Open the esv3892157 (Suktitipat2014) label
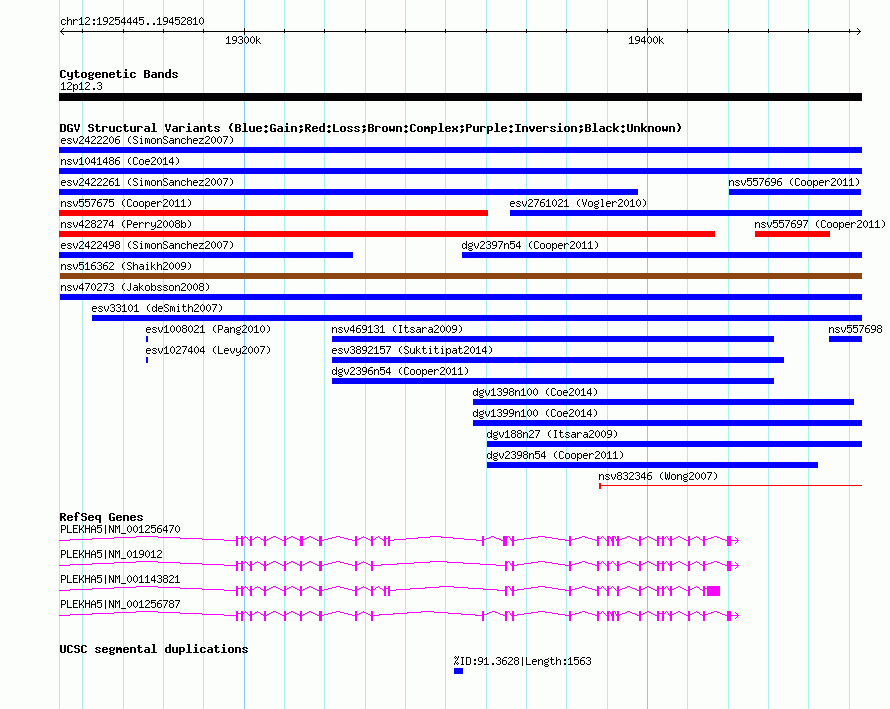Viewport: 890px width, 709px height. [x=412, y=350]
